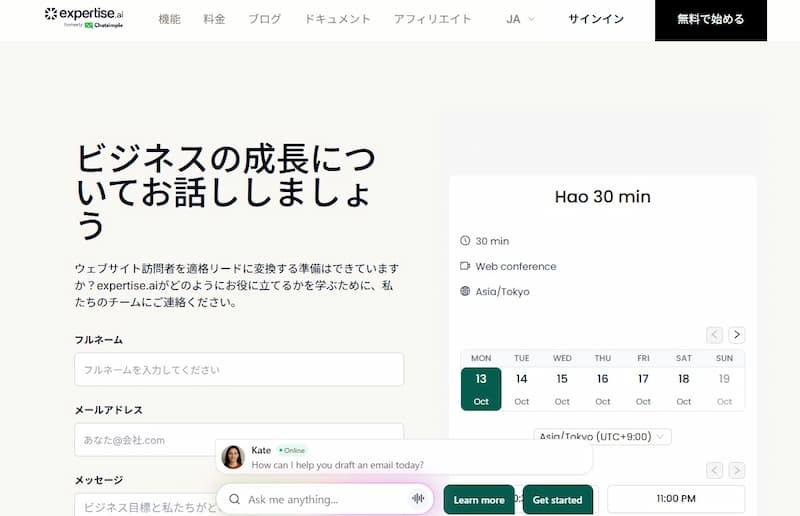Go to the ブログ page
The image size is (800, 516).
click(x=264, y=19)
